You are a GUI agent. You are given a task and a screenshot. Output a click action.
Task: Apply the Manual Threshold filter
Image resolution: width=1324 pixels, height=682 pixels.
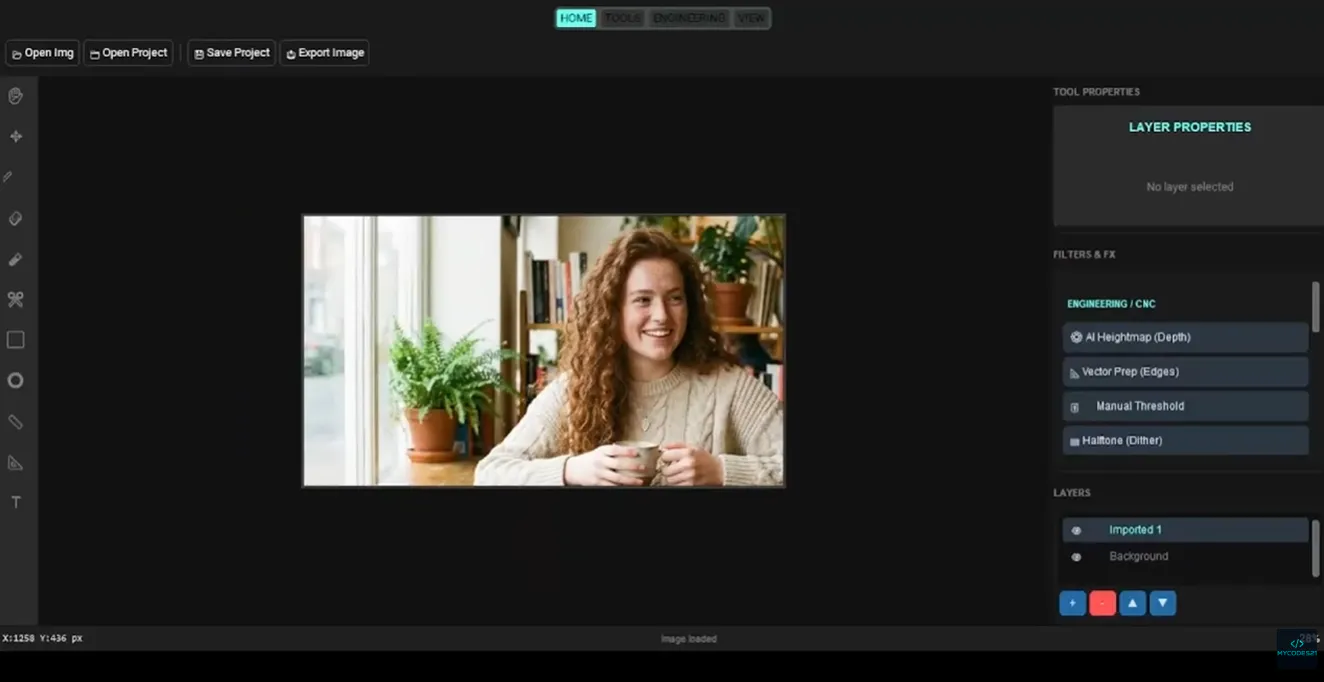tap(1185, 406)
